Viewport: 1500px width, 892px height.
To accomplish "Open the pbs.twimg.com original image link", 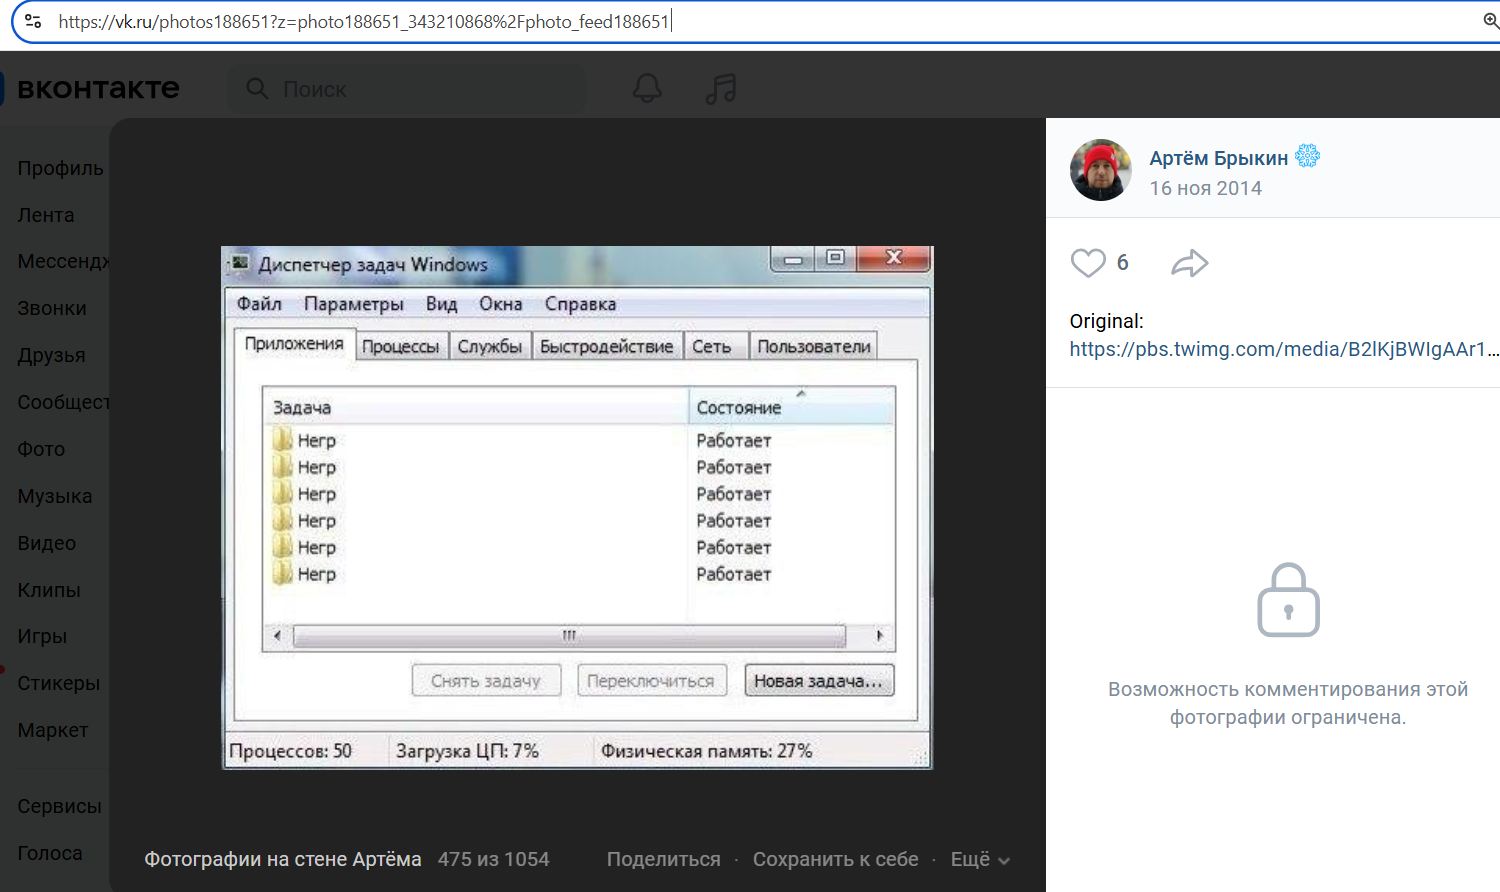I will tap(1284, 349).
